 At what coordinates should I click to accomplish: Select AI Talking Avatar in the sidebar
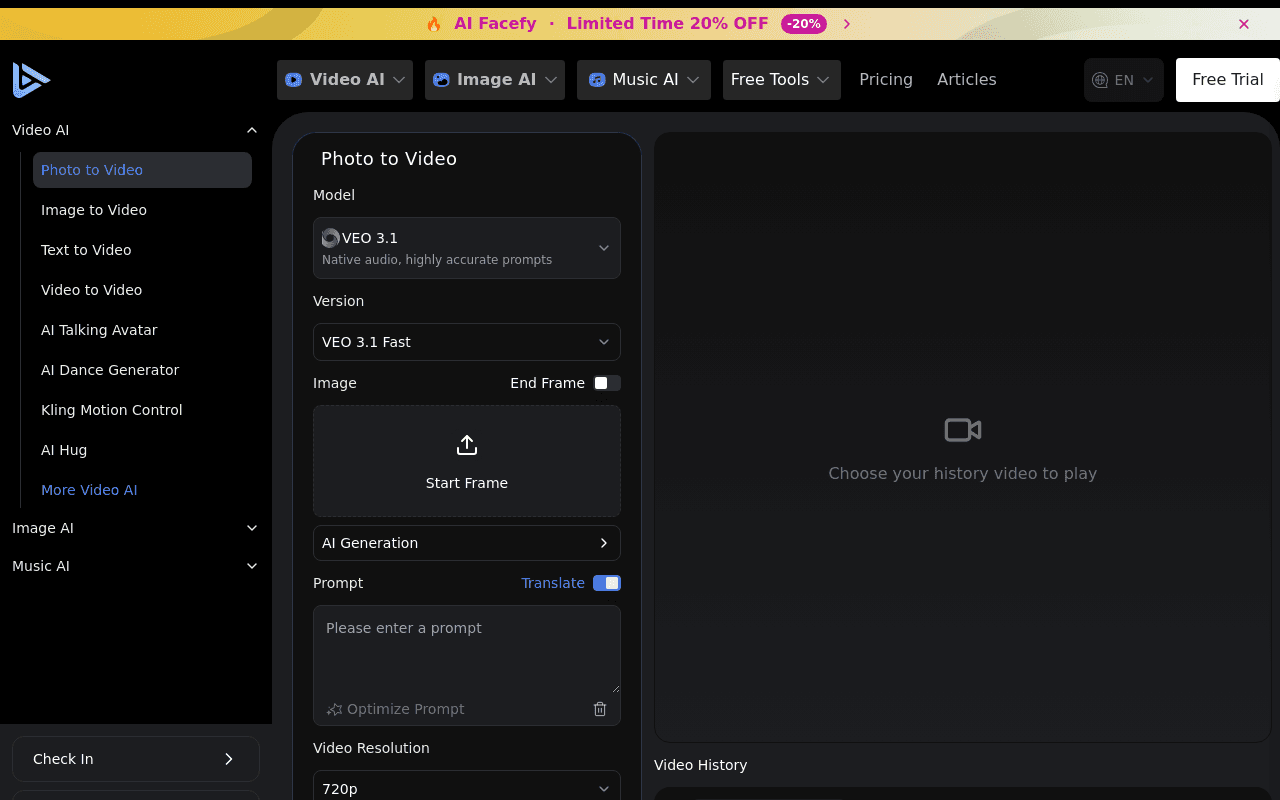(x=99, y=330)
